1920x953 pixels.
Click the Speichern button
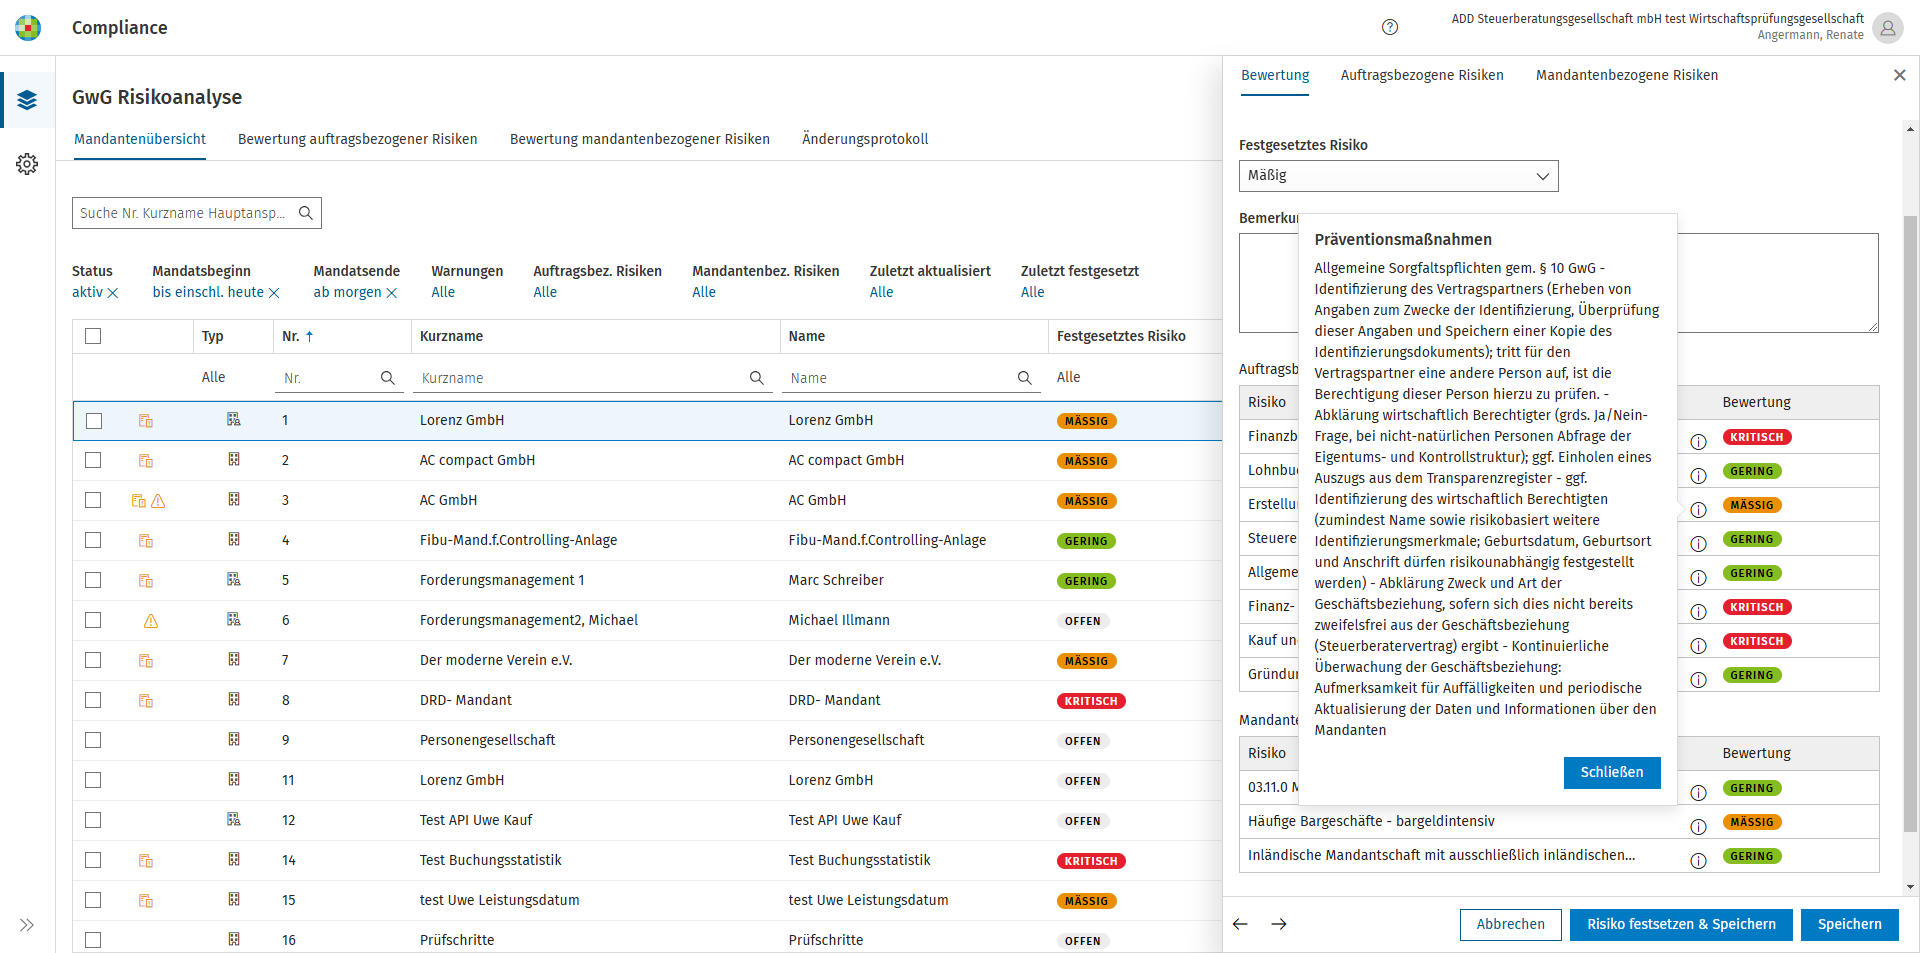pyautogui.click(x=1849, y=924)
